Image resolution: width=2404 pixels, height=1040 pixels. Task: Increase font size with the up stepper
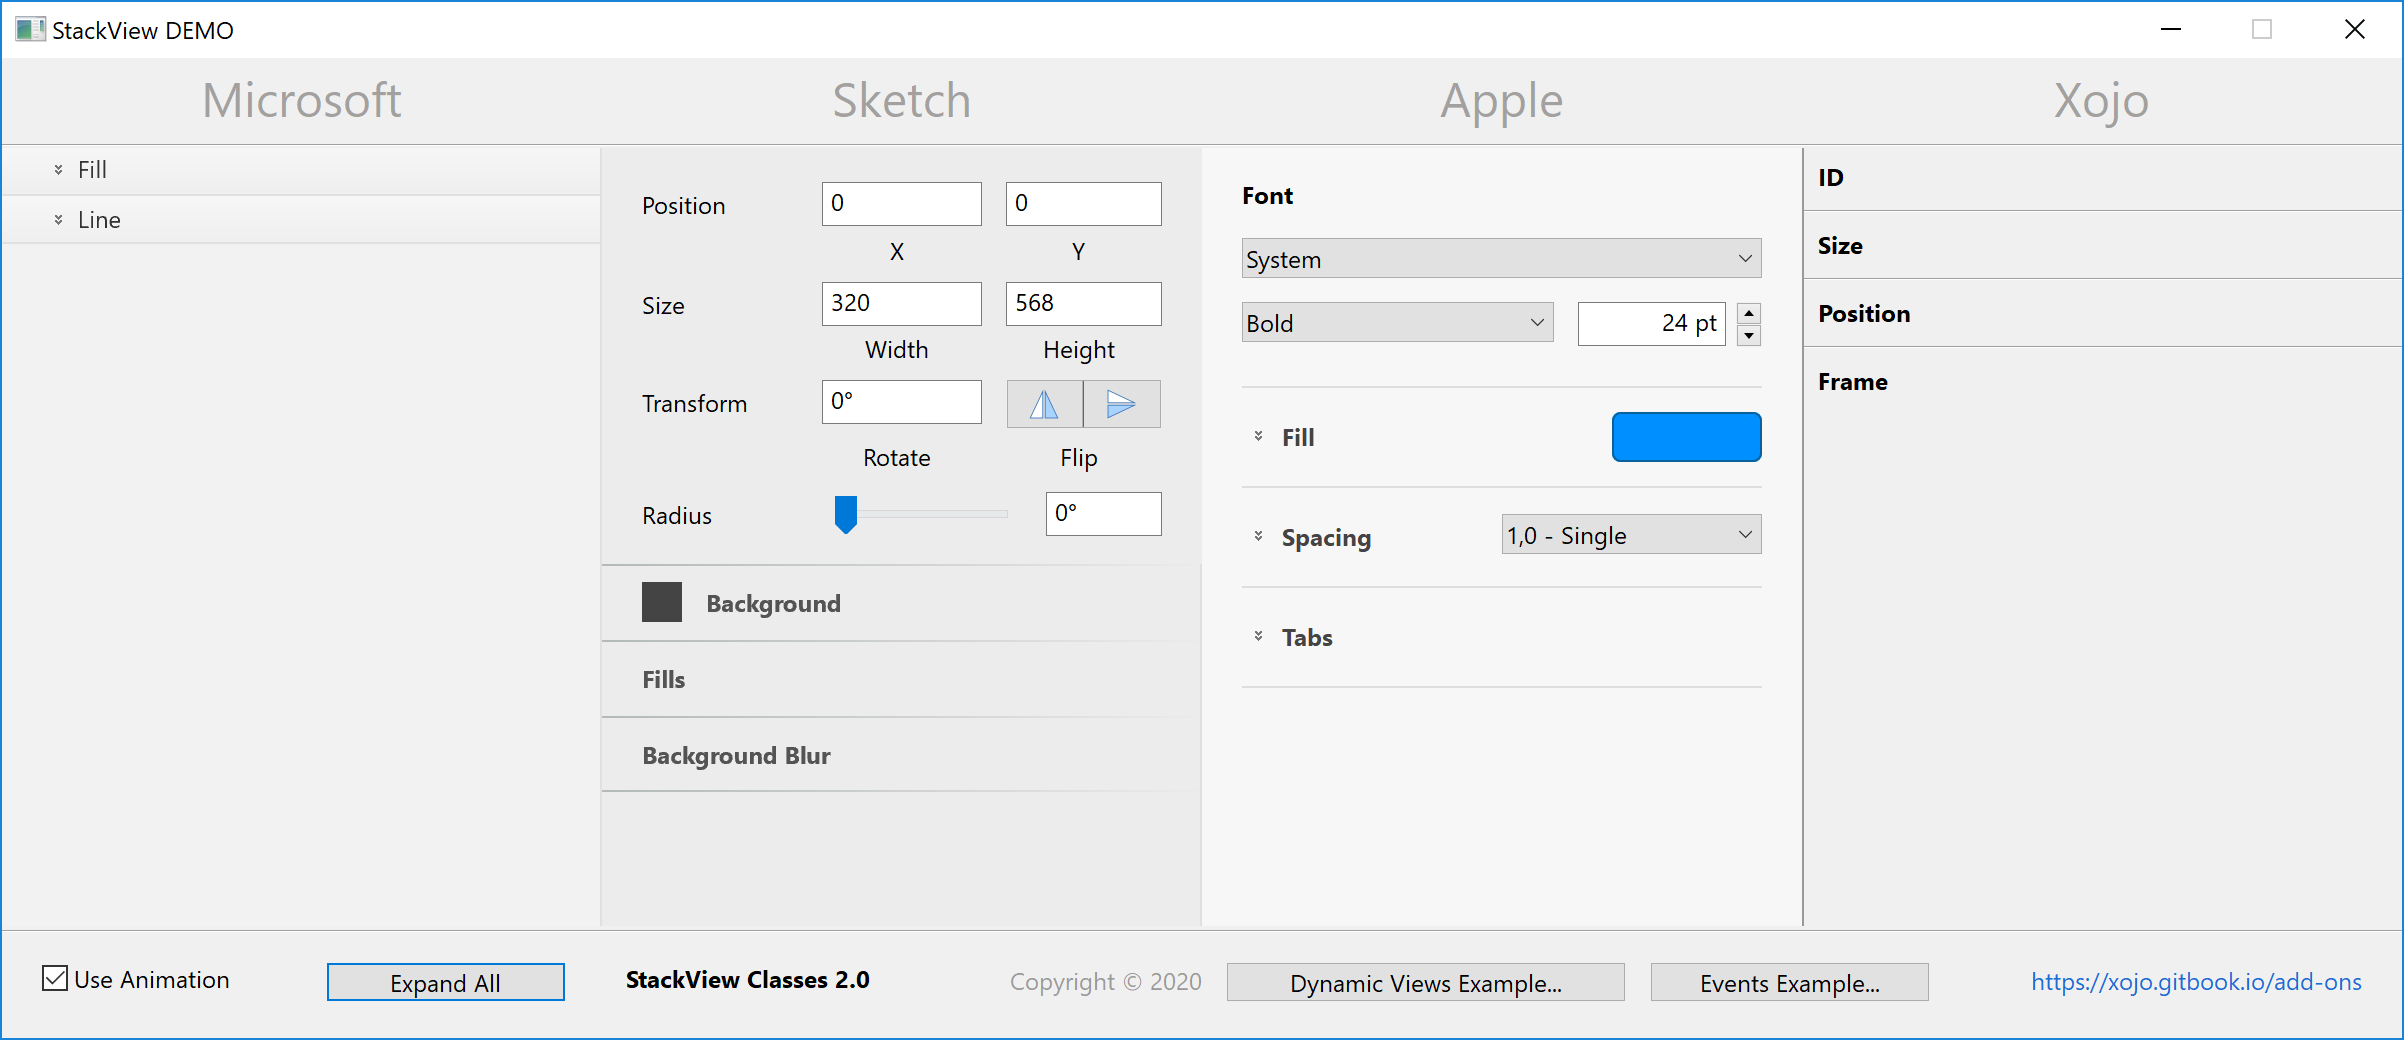[1749, 313]
